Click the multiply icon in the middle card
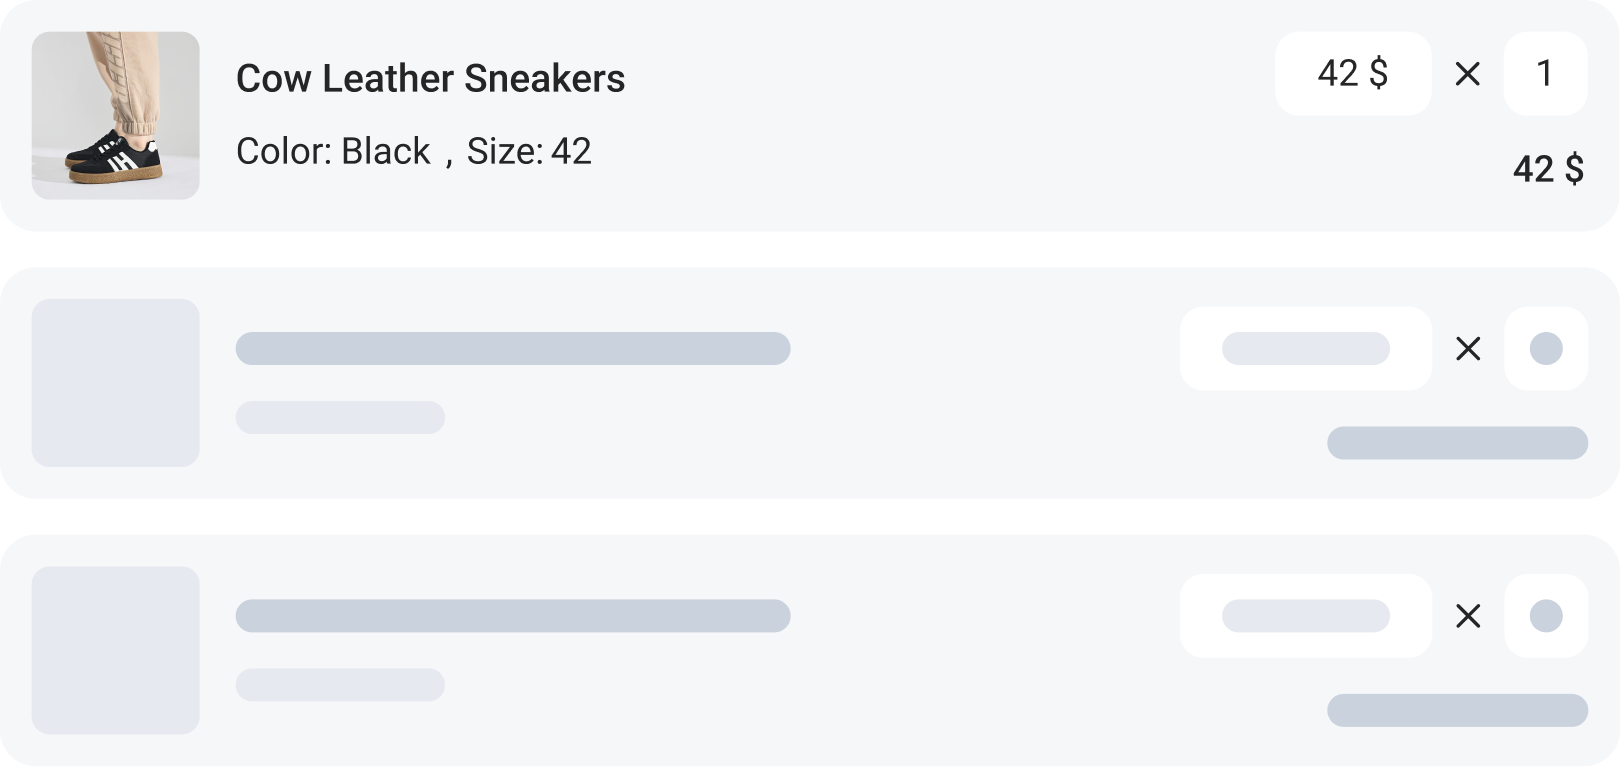The width and height of the screenshot is (1620, 768). (x=1467, y=349)
